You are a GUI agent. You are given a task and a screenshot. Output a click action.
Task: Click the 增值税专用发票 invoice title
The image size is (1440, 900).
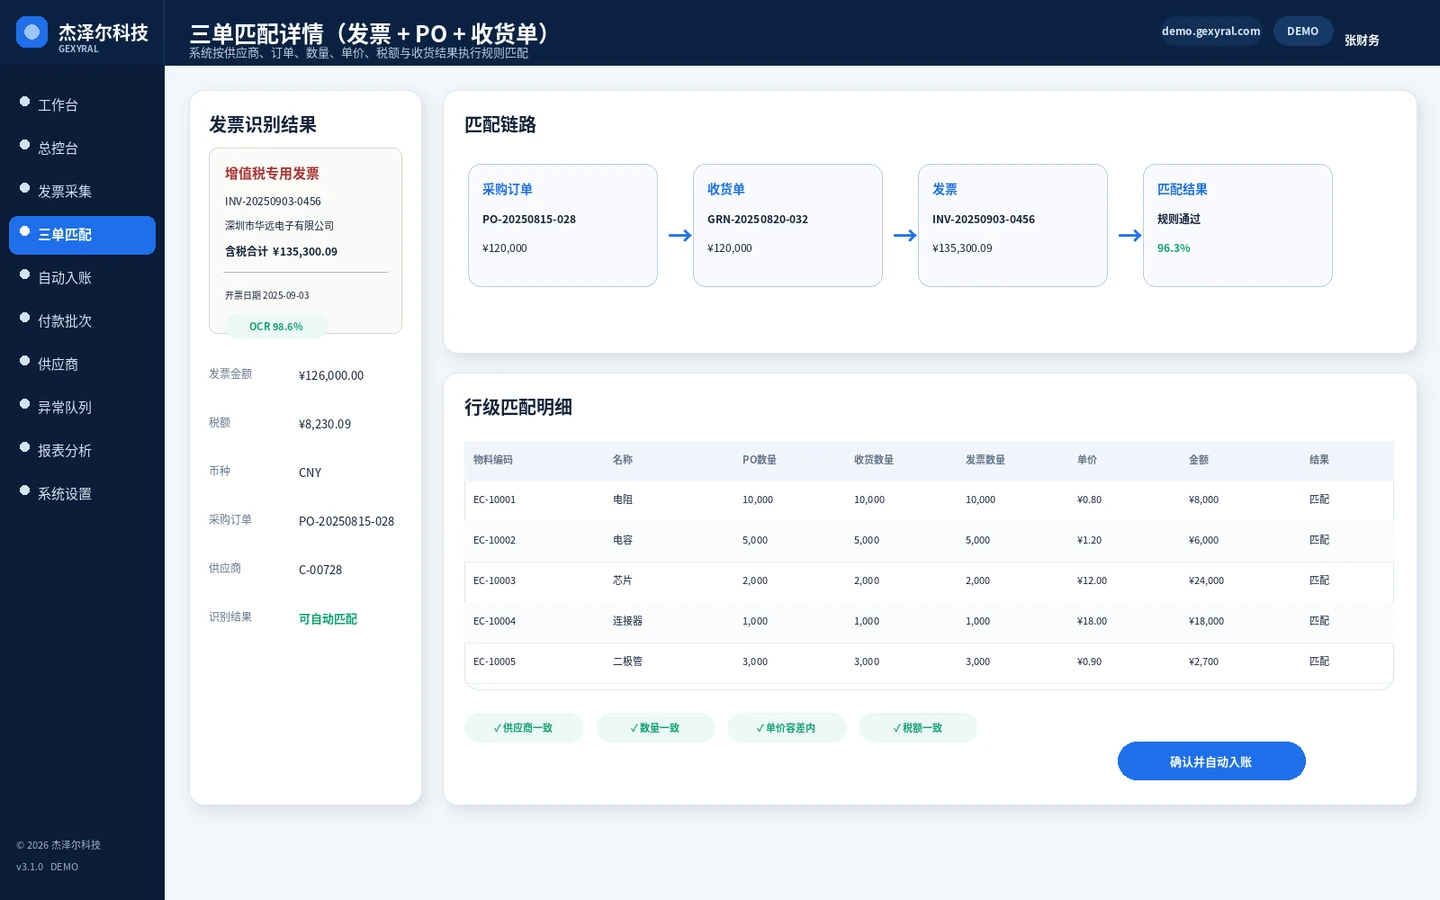coord(272,173)
